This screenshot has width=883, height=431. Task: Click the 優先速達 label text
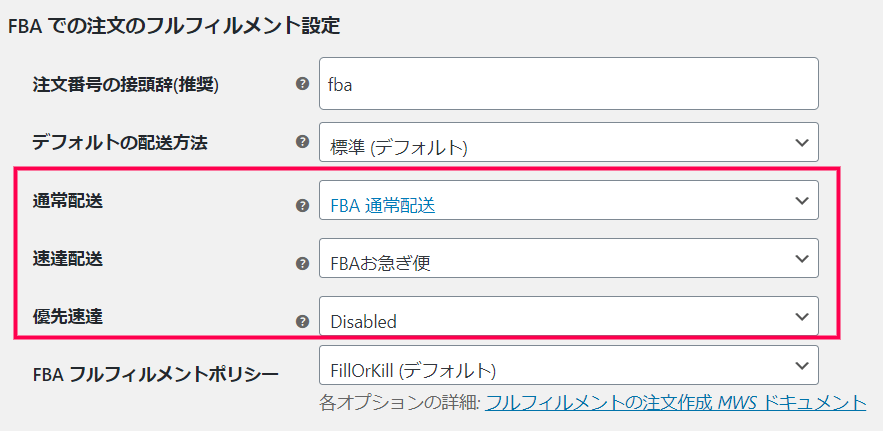[x=67, y=317]
